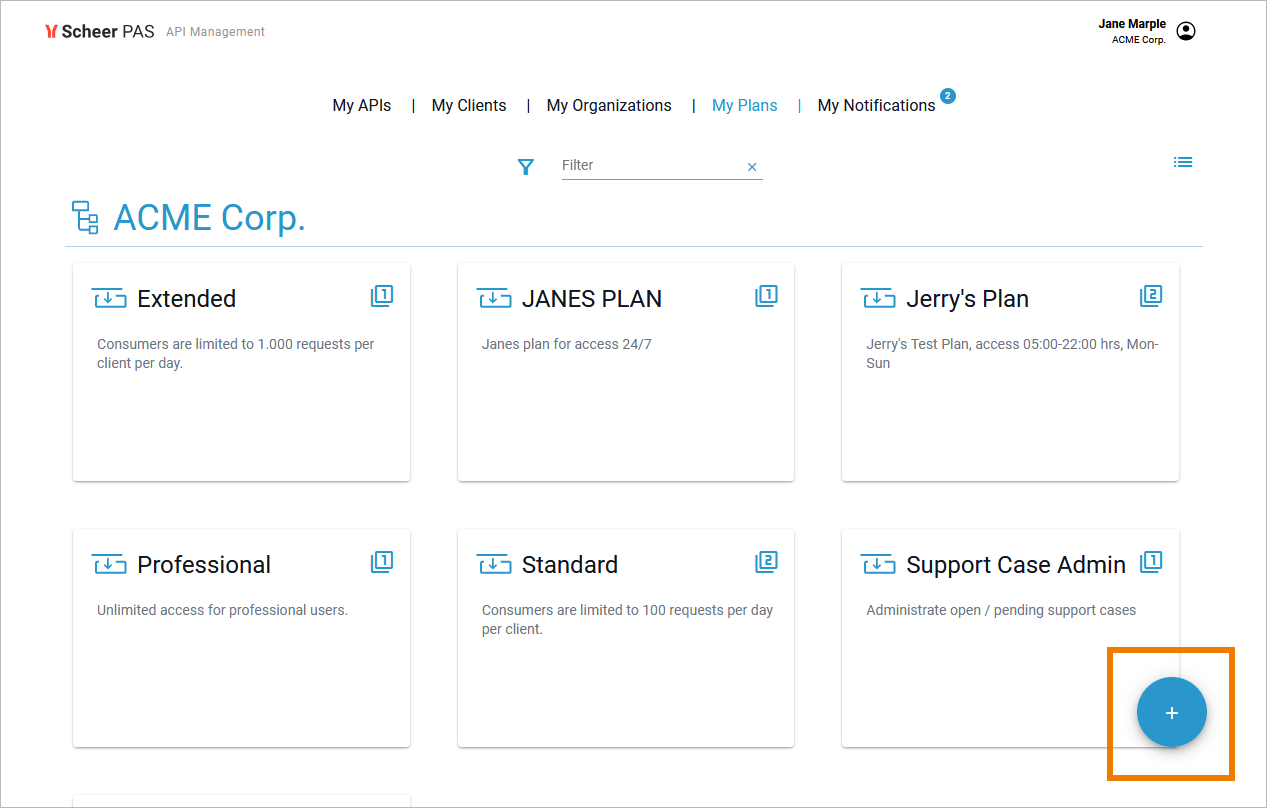Click the ACME Corp. organization heading
Viewport: 1267px width, 808px height.
(209, 217)
